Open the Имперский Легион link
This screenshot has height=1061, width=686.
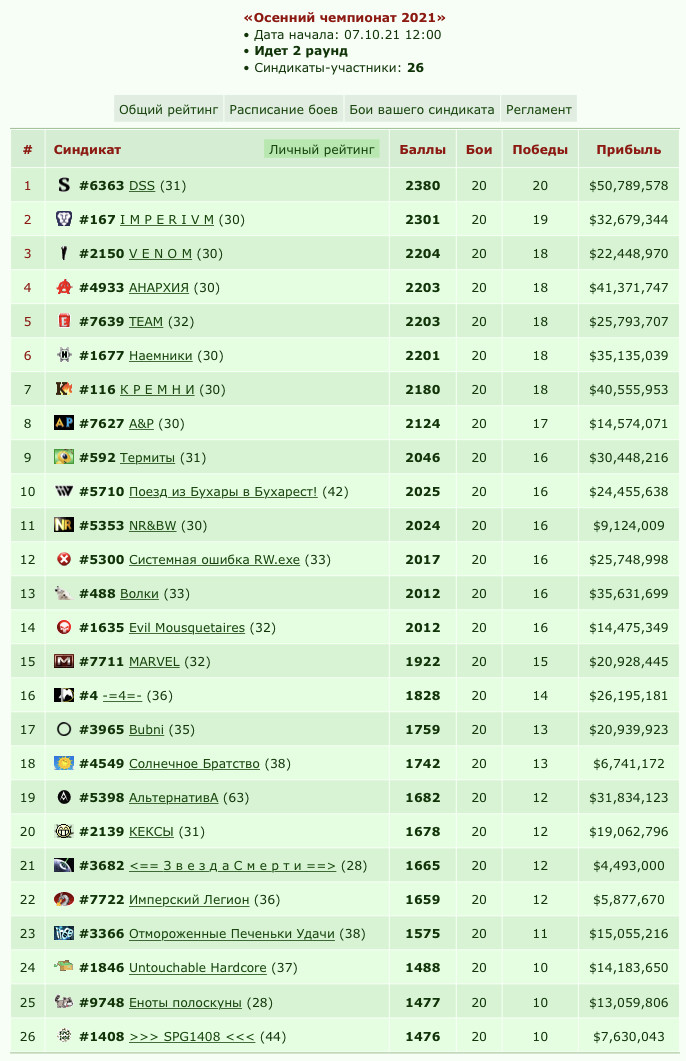click(x=189, y=900)
